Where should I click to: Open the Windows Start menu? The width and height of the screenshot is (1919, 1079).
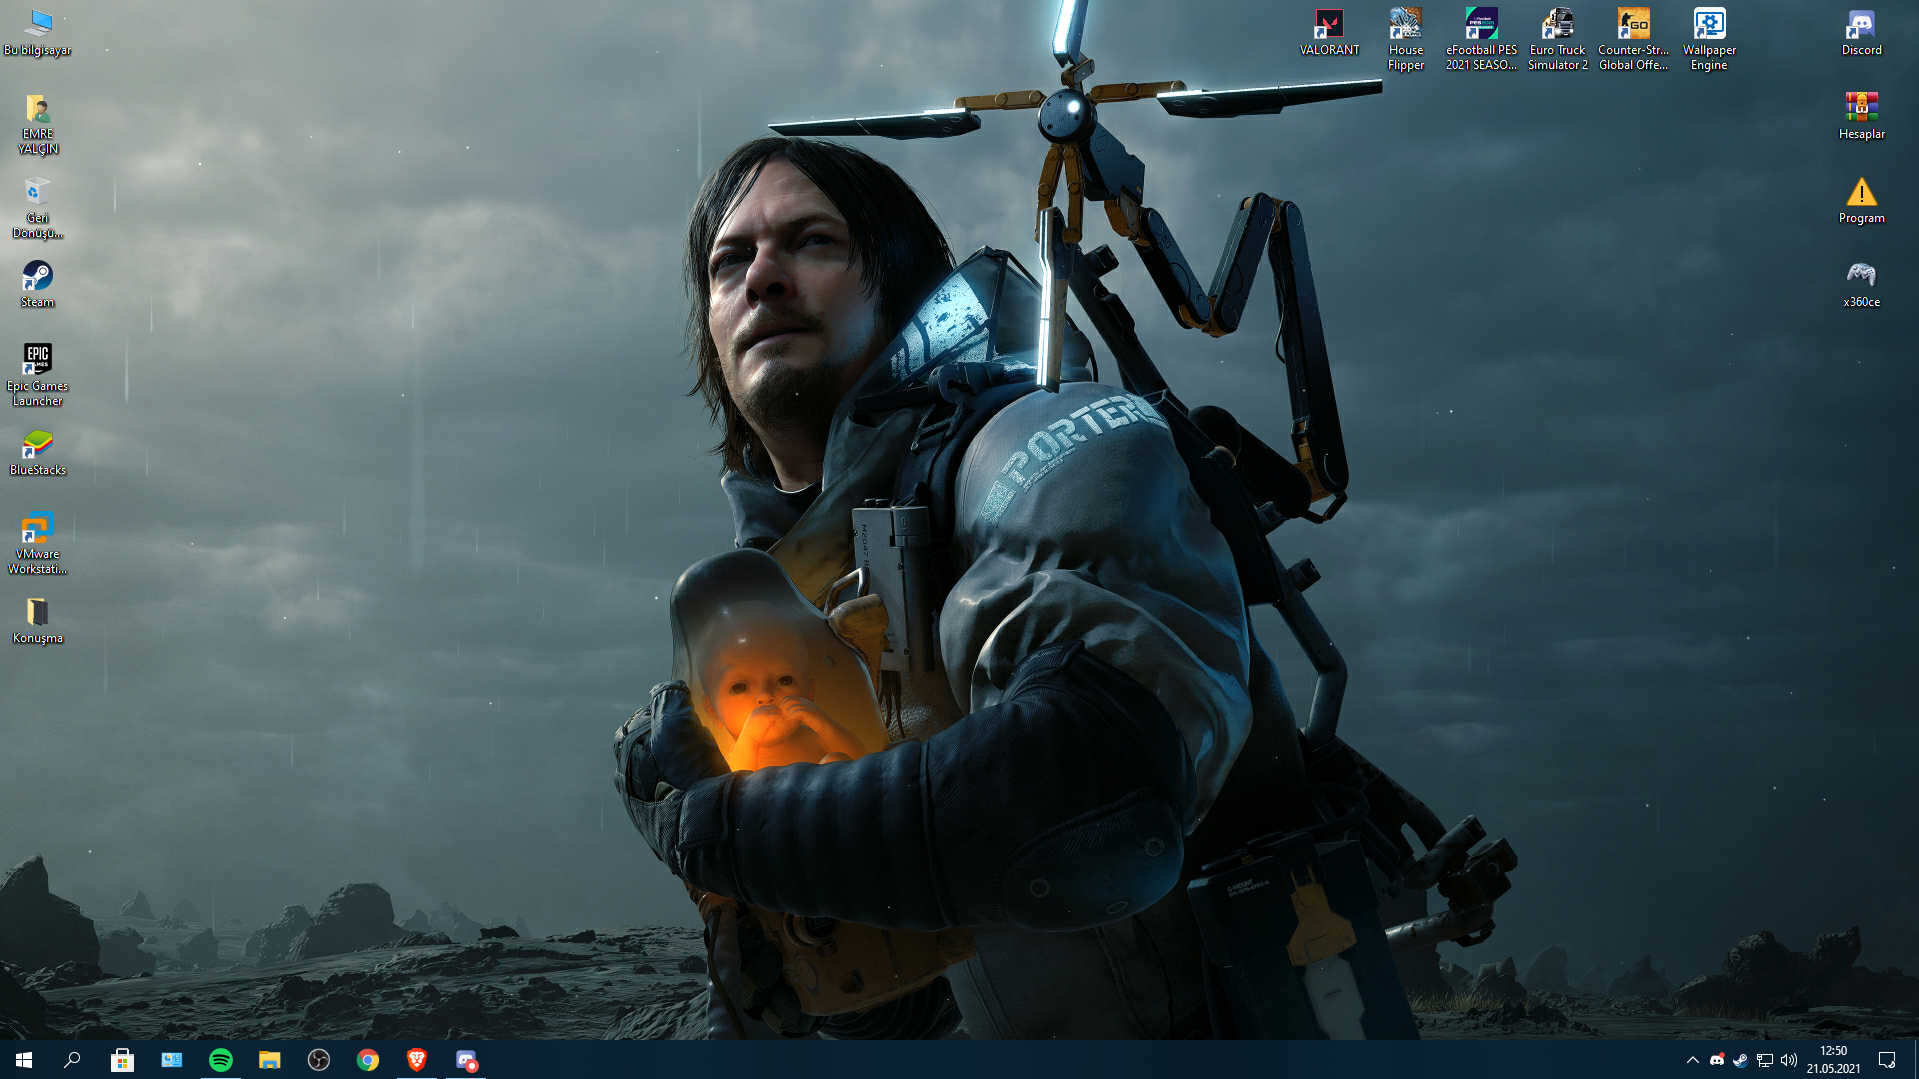click(x=24, y=1060)
